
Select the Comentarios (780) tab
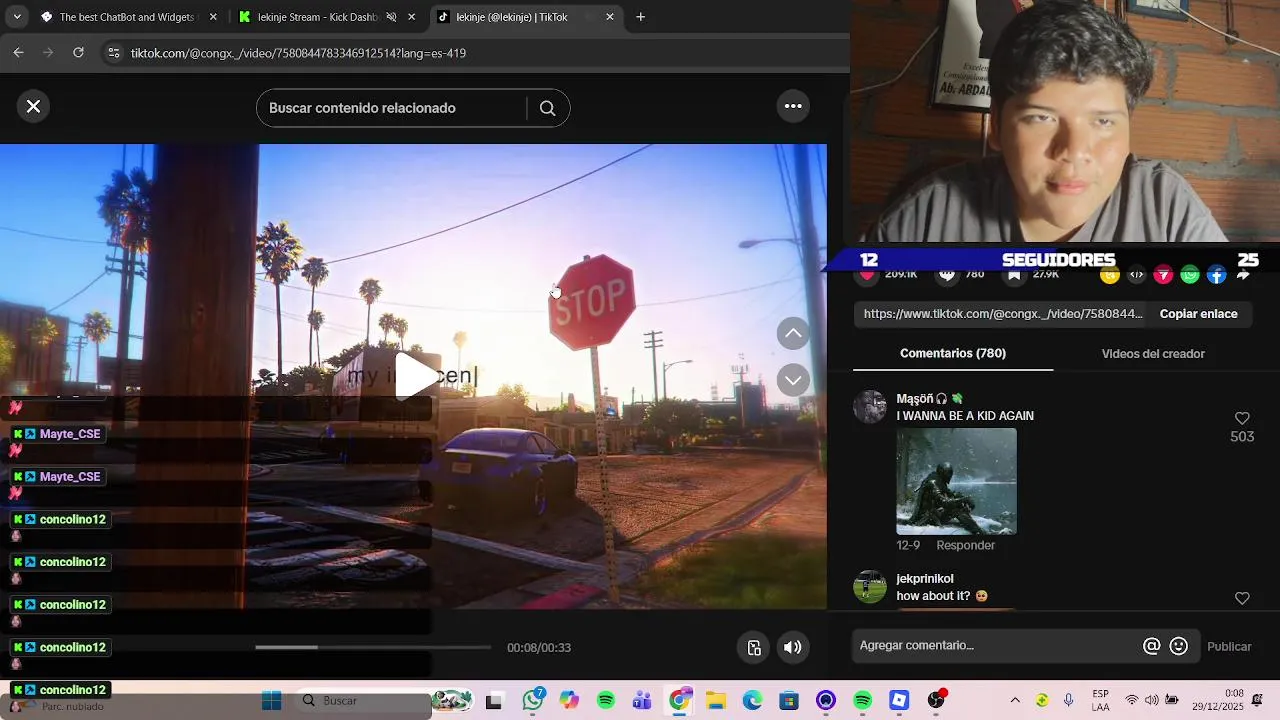(x=953, y=353)
